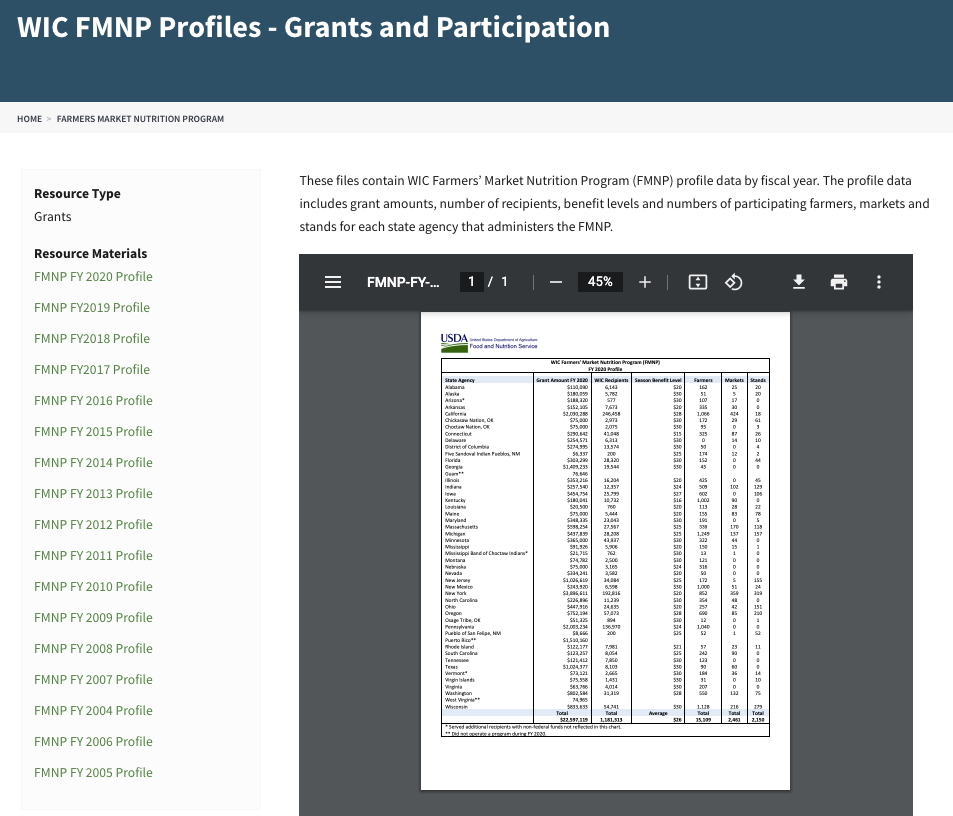Viewport: 953px width, 816px height.
Task: Download the PDF file
Action: coord(799,282)
